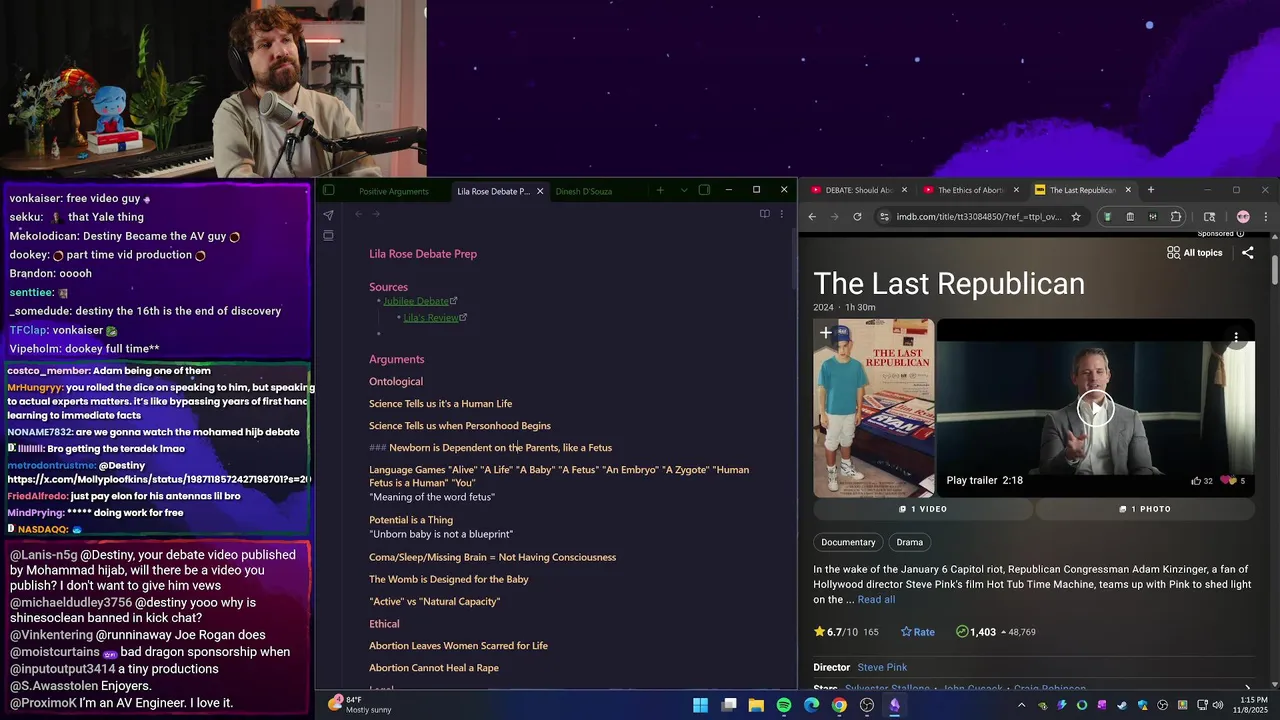Open a new Chrome tab
Viewport: 1280px width, 720px height.
coord(1150,190)
